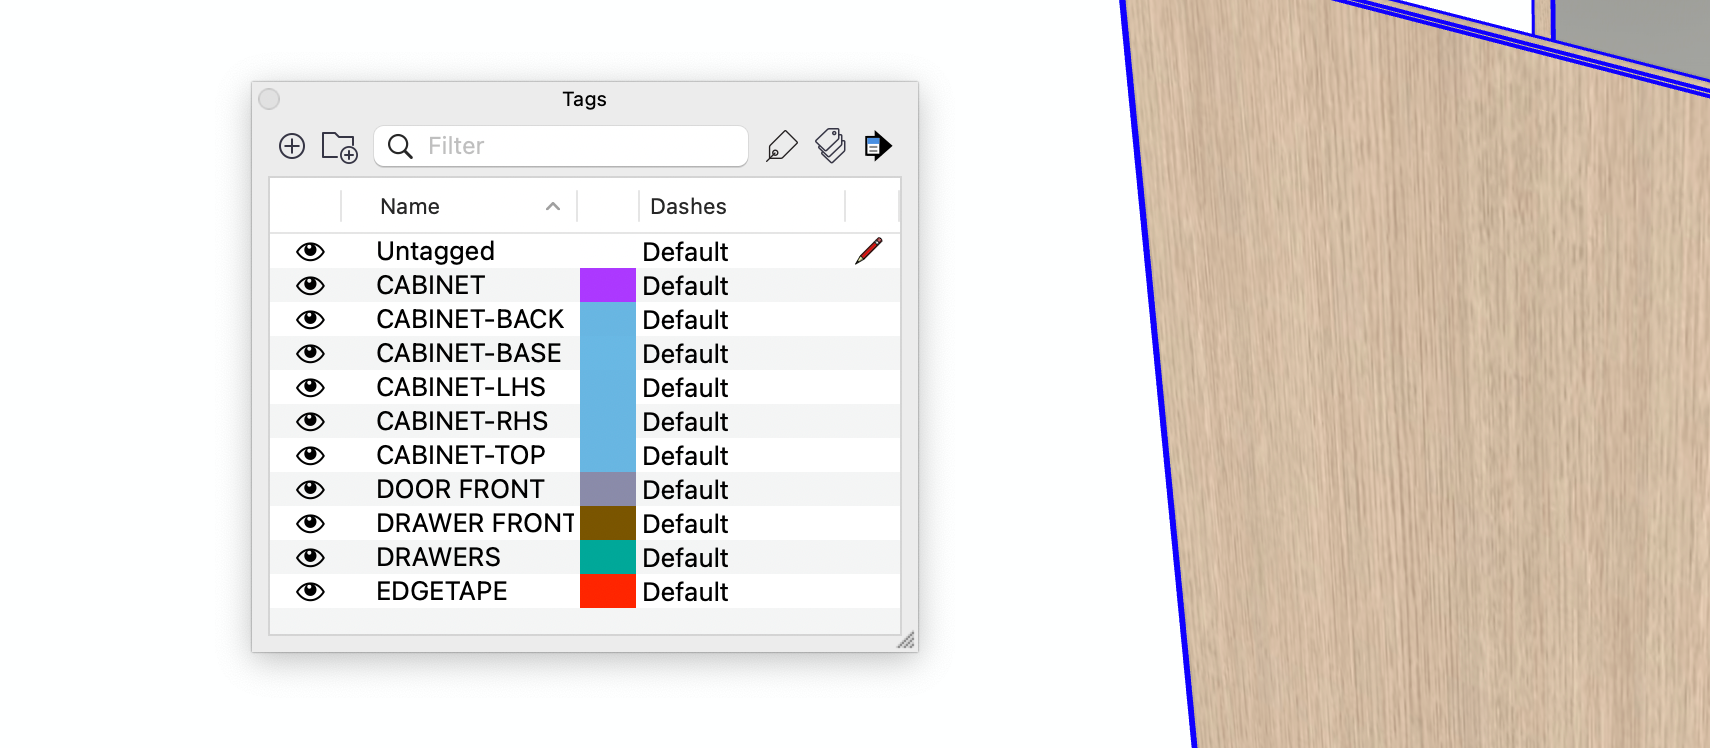
Task: Open Dashes dropdown for CABINET-BACK
Action: click(685, 320)
